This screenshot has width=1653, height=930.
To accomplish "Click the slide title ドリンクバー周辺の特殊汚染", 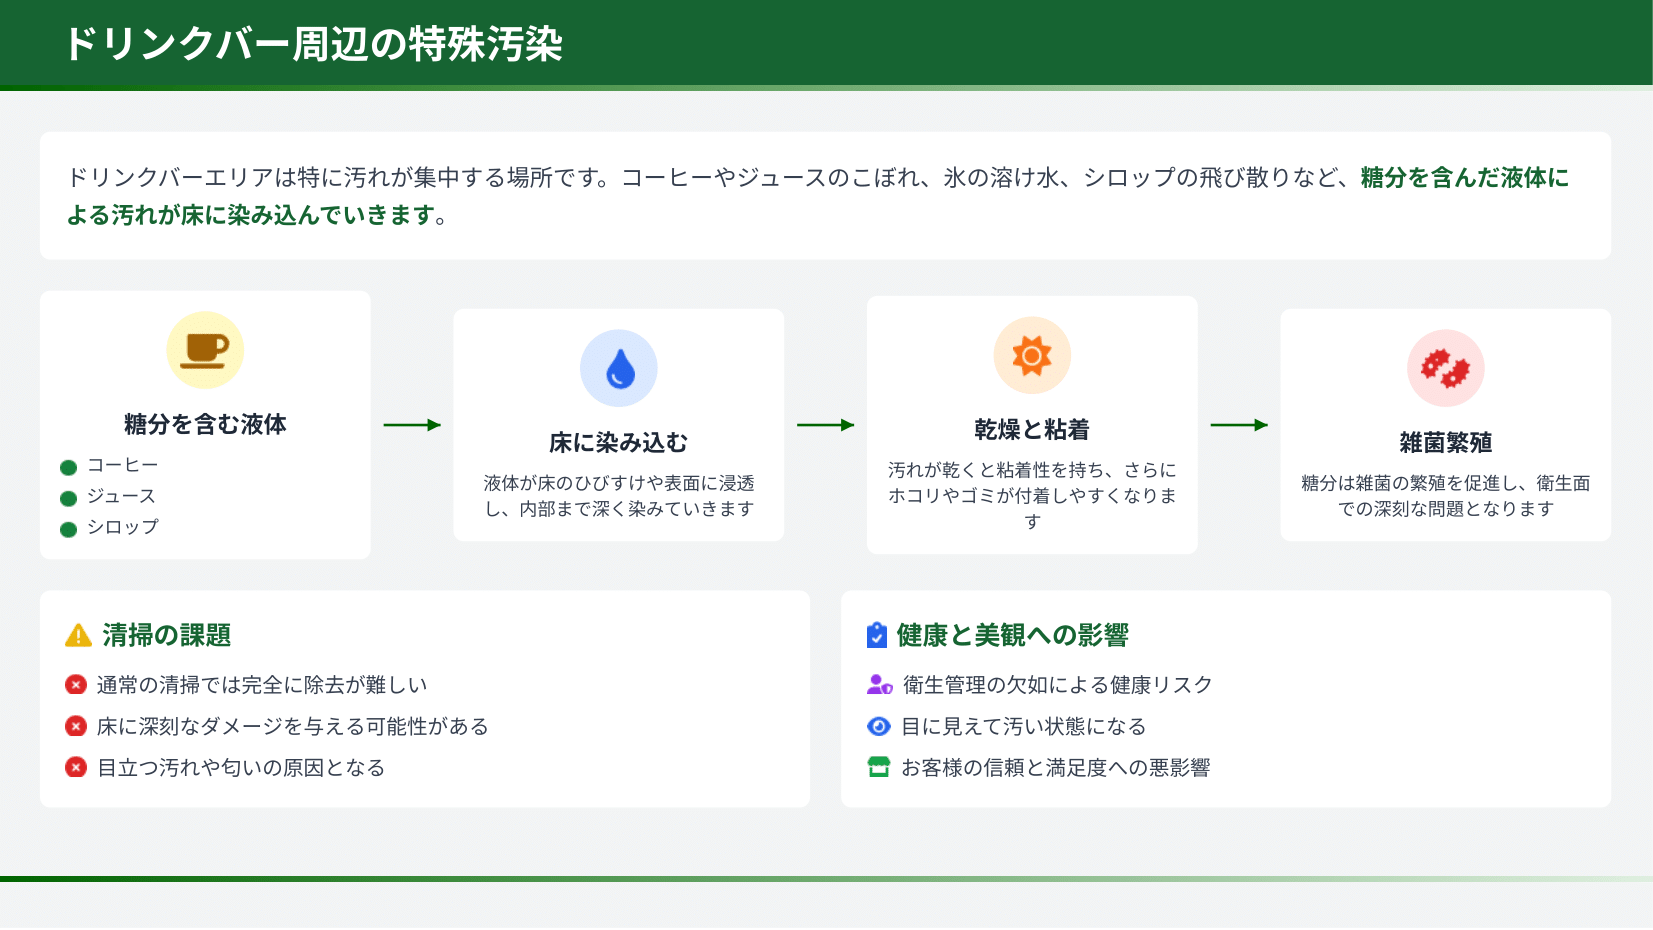I will click(314, 44).
